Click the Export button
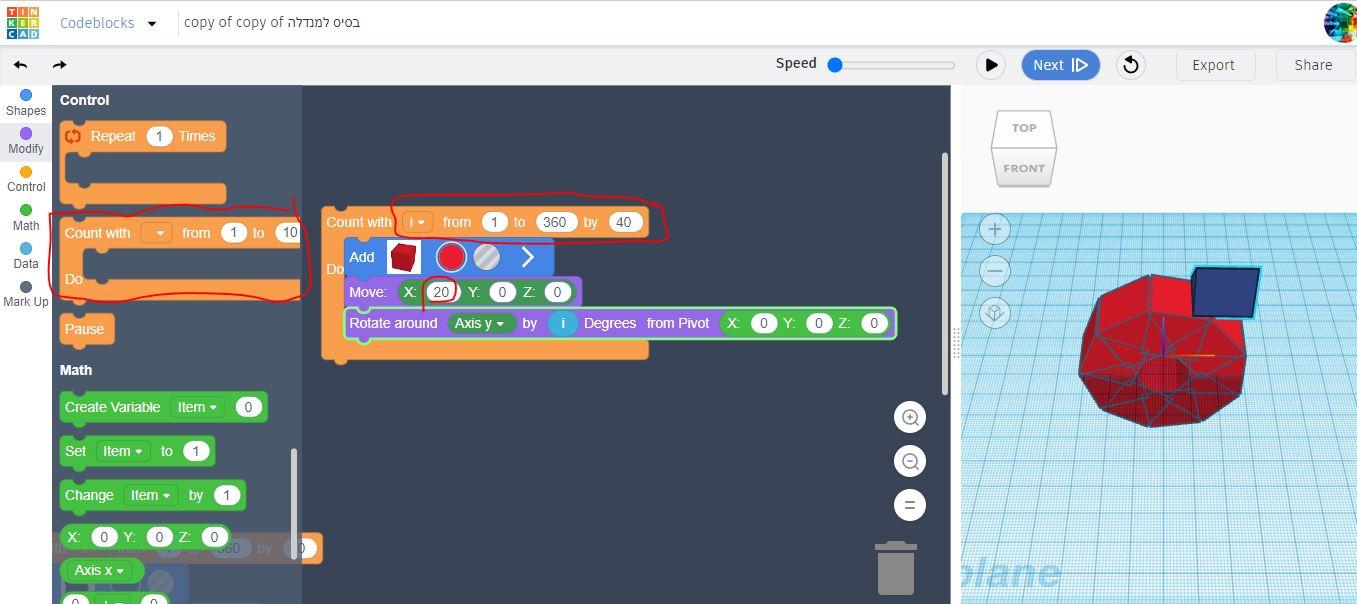Screen dimensions: 1357x604 (1213, 65)
